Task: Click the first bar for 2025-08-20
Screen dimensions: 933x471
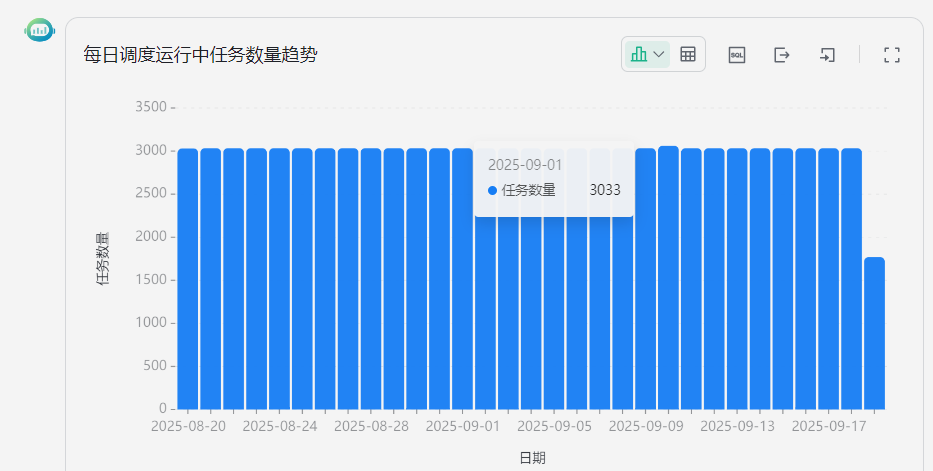Action: tap(187, 279)
